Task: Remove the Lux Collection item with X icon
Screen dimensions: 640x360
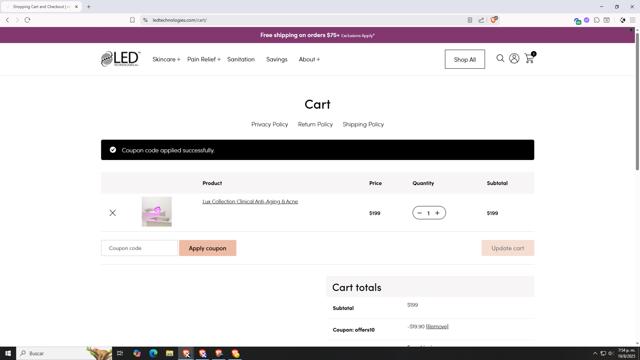Action: pos(113,213)
